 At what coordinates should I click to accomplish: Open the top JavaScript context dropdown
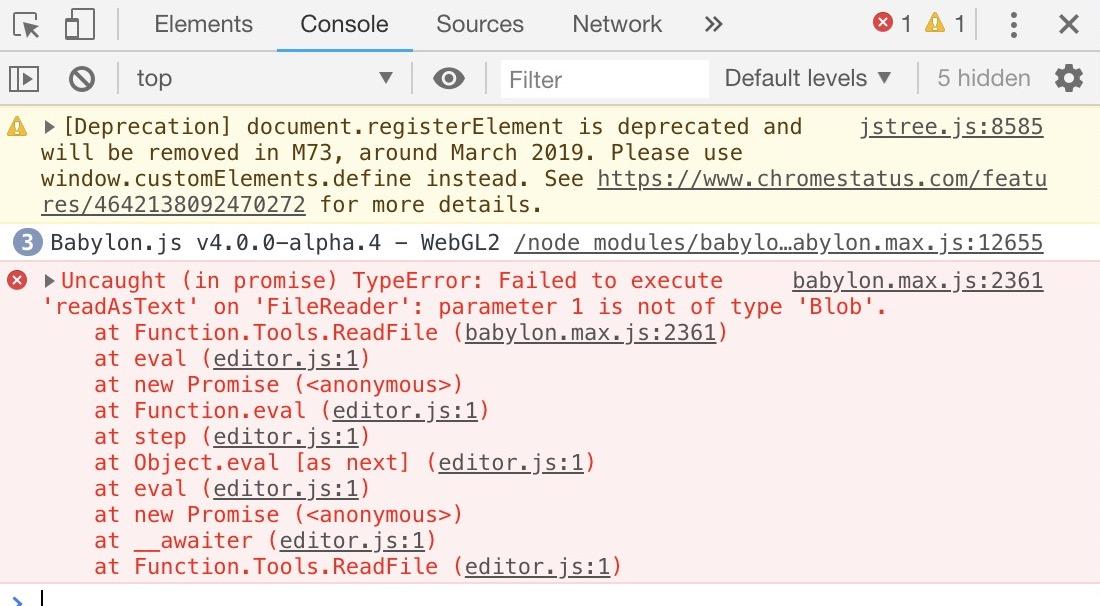[x=264, y=78]
